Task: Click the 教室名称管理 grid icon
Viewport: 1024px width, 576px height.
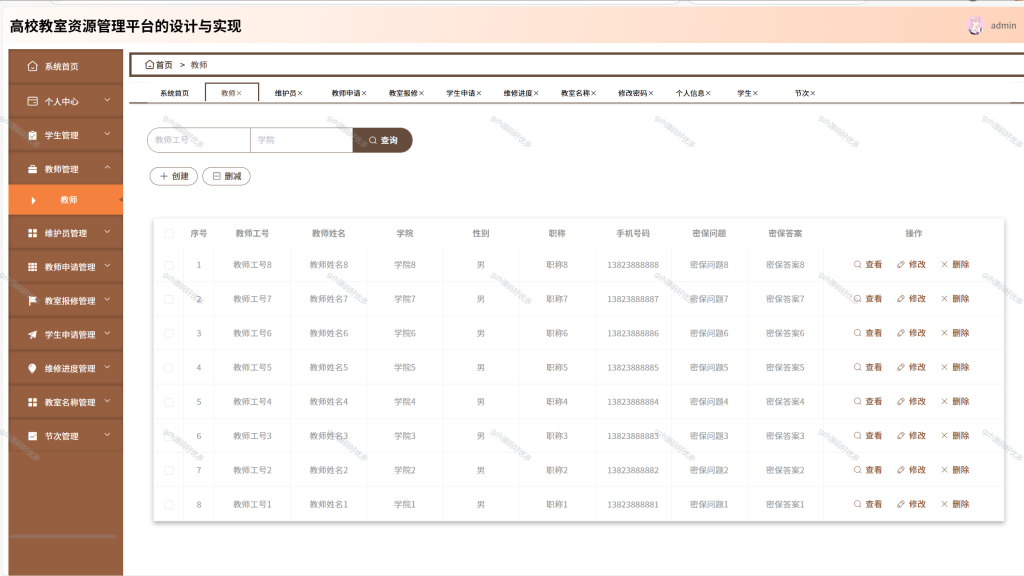Action: click(32, 402)
